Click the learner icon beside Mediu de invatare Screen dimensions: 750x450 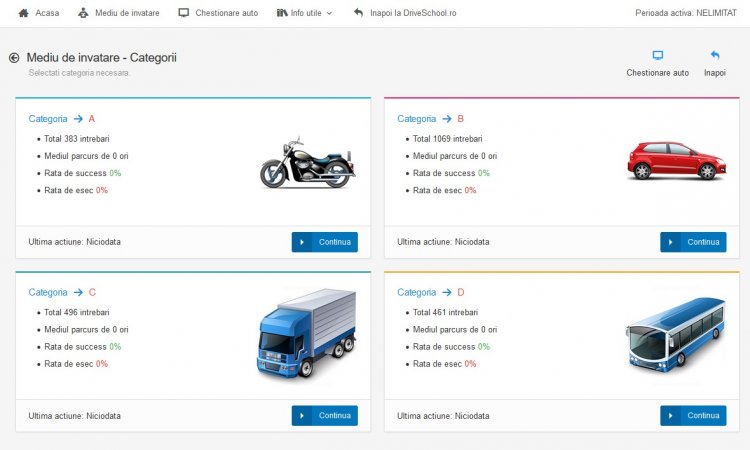click(x=83, y=13)
